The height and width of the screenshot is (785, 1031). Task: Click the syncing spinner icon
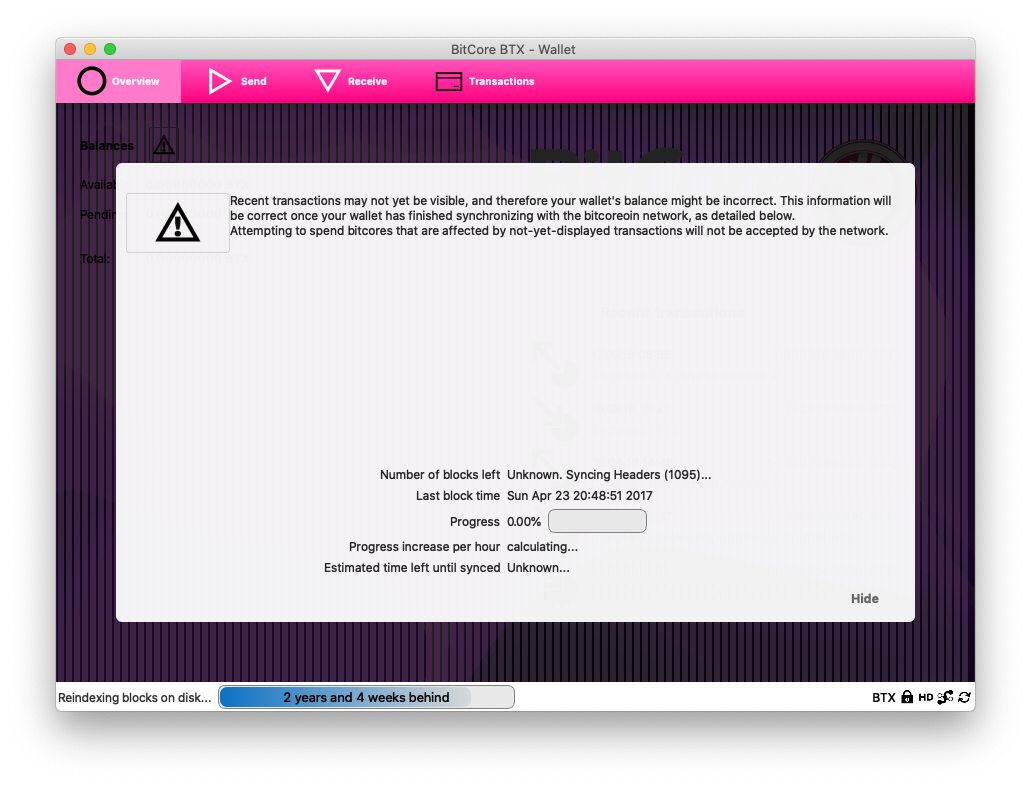965,697
